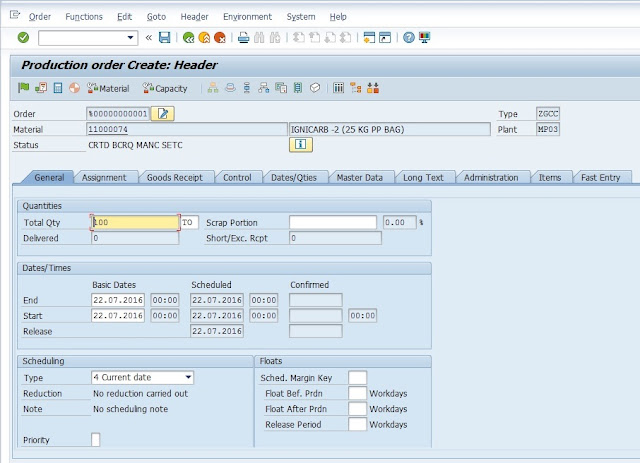Screen dimensions: 640x463
Task: Switch to the Master Data tab
Action: point(360,178)
